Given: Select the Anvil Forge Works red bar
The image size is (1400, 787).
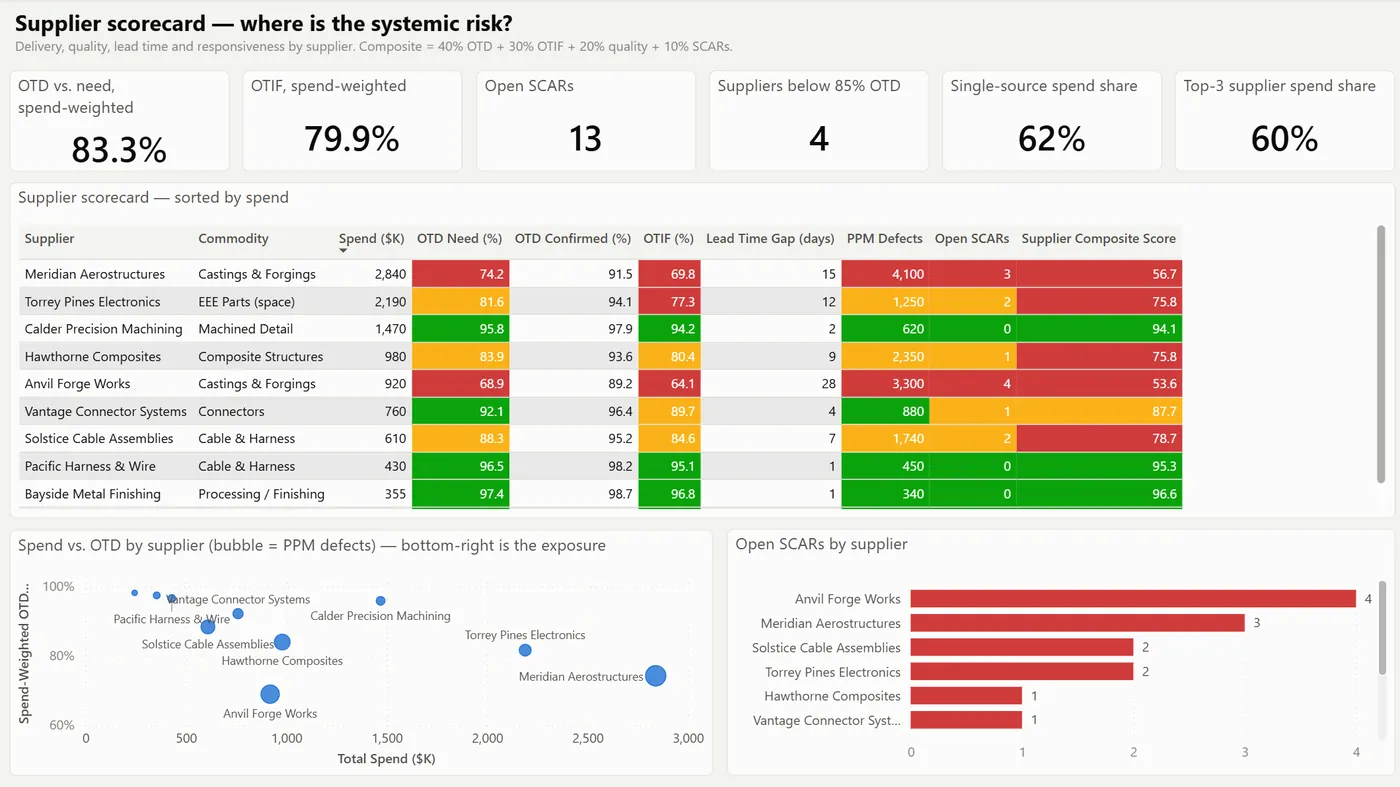Looking at the screenshot, I should [x=1133, y=599].
